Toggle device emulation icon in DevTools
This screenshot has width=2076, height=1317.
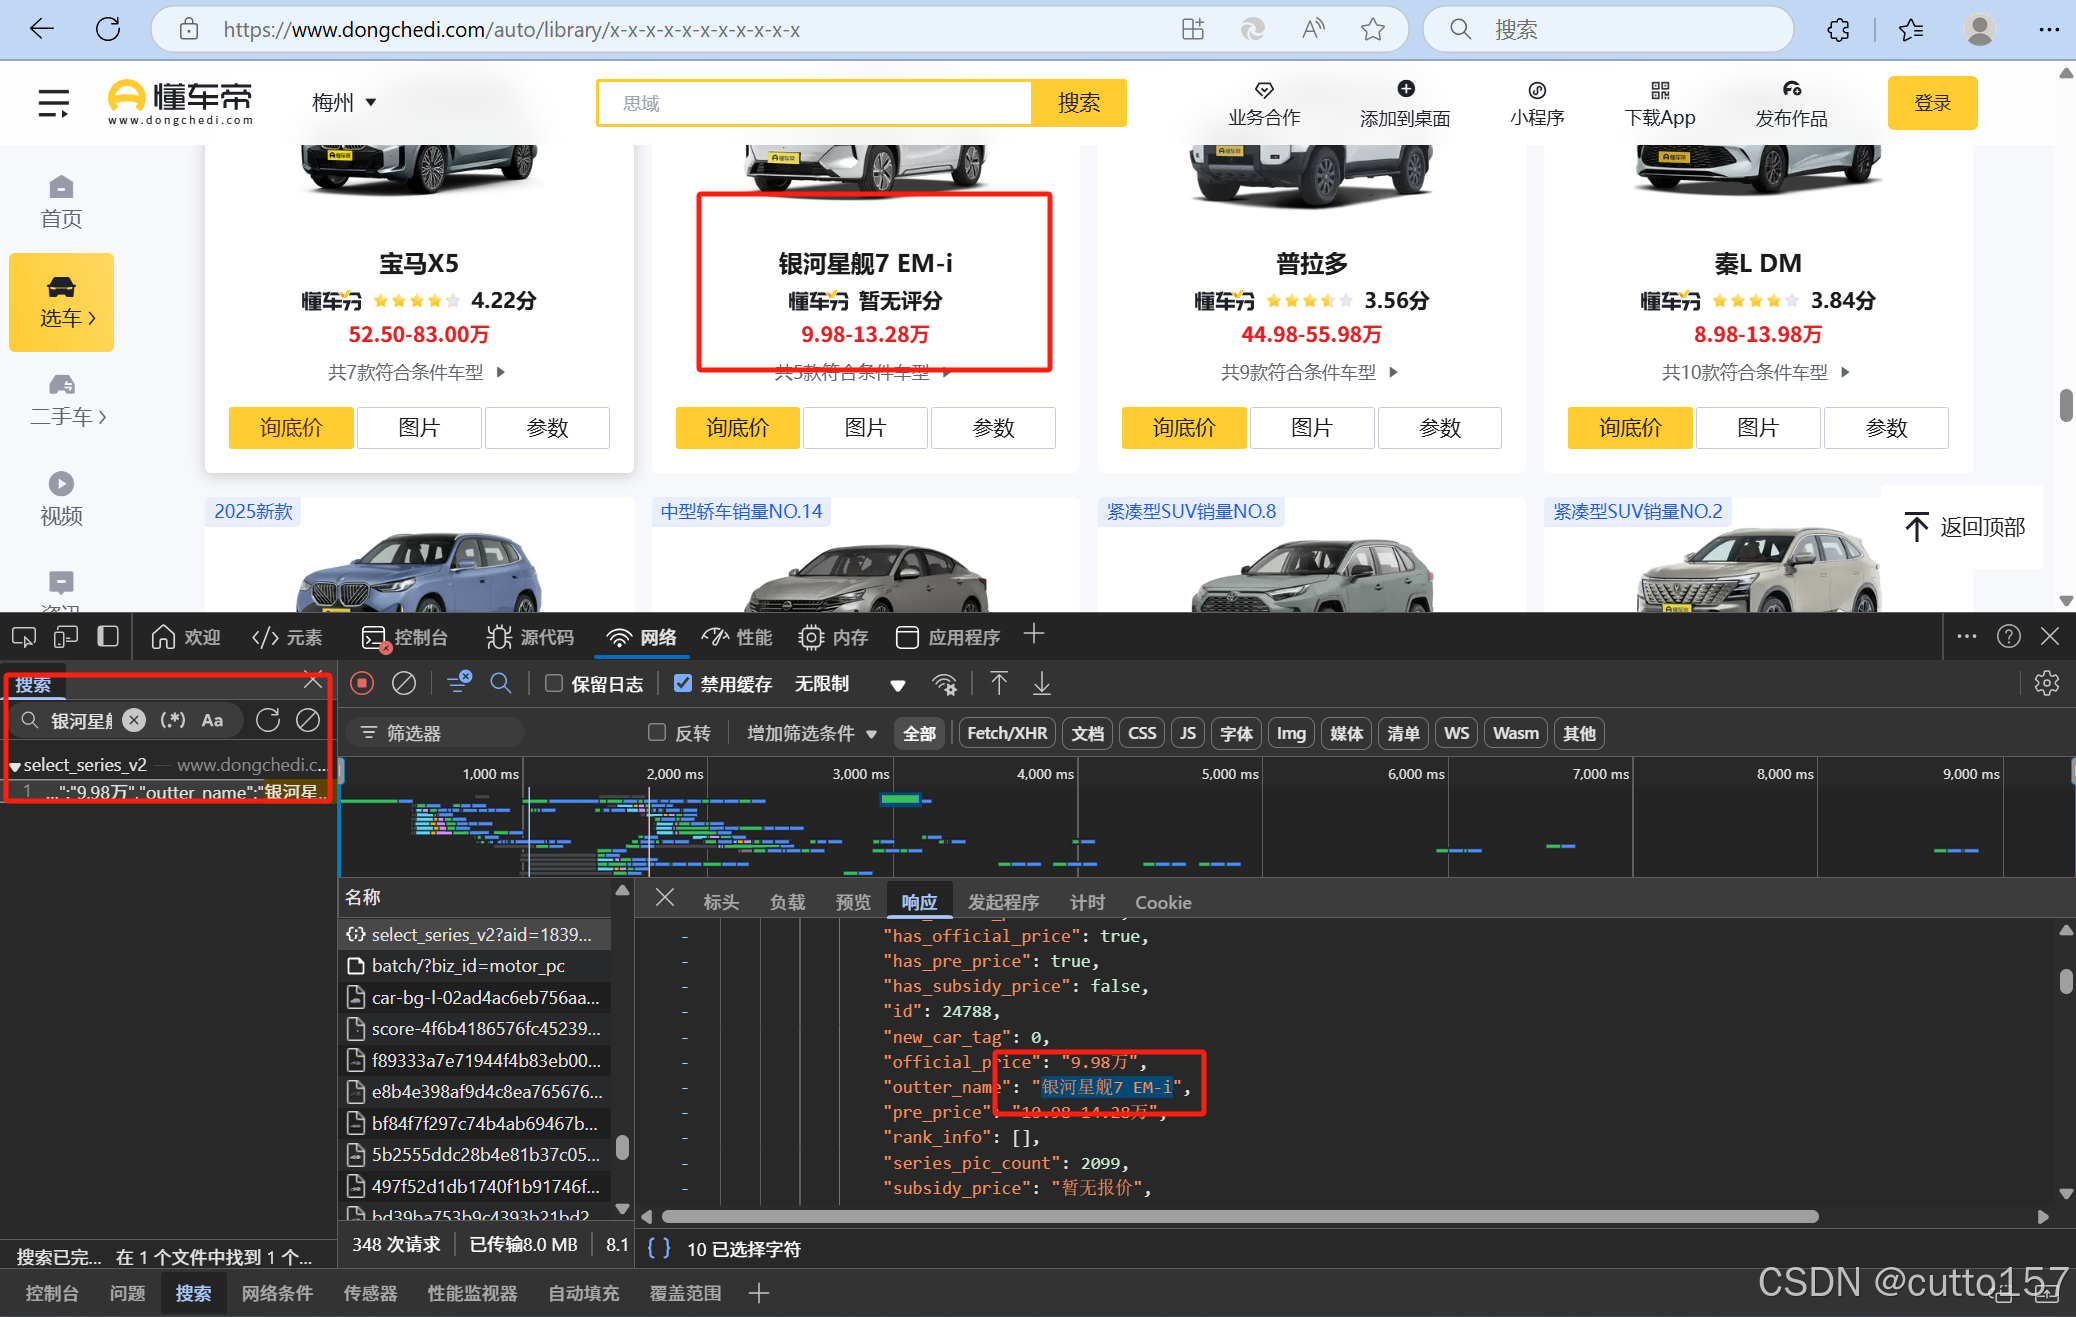66,637
